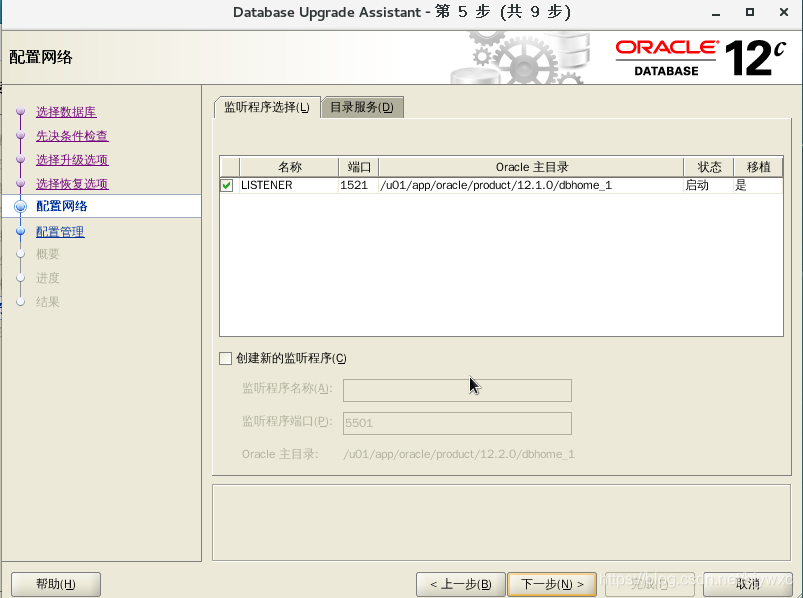This screenshot has width=803, height=598.
Task: Click the Oracle Database 12c logo
Action: tap(701, 58)
